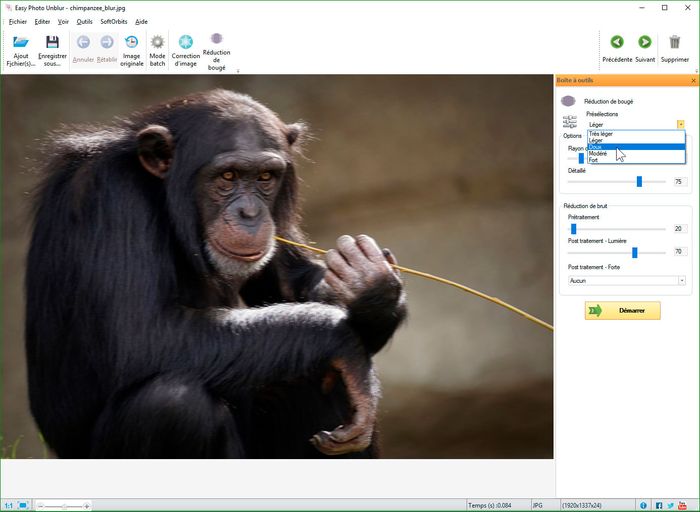Click the Supprimer trash icon
This screenshot has width=700, height=512.
(675, 43)
